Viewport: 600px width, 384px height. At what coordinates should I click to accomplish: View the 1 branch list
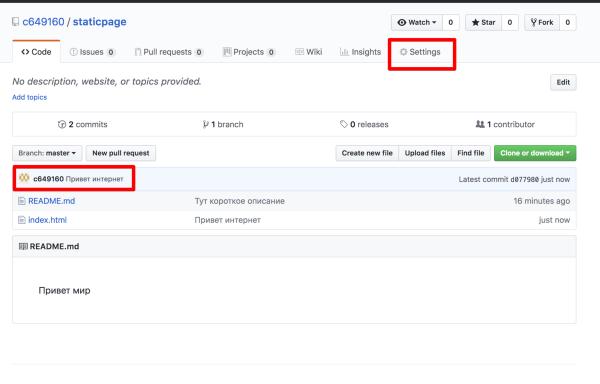[x=223, y=124]
